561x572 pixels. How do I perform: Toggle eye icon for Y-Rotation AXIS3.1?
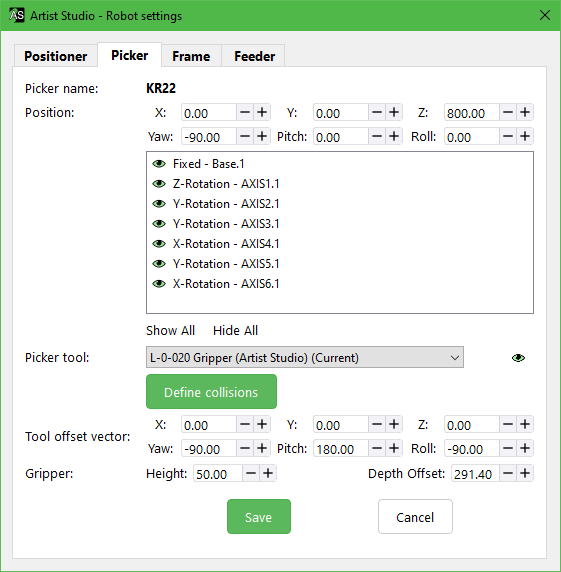point(159,224)
